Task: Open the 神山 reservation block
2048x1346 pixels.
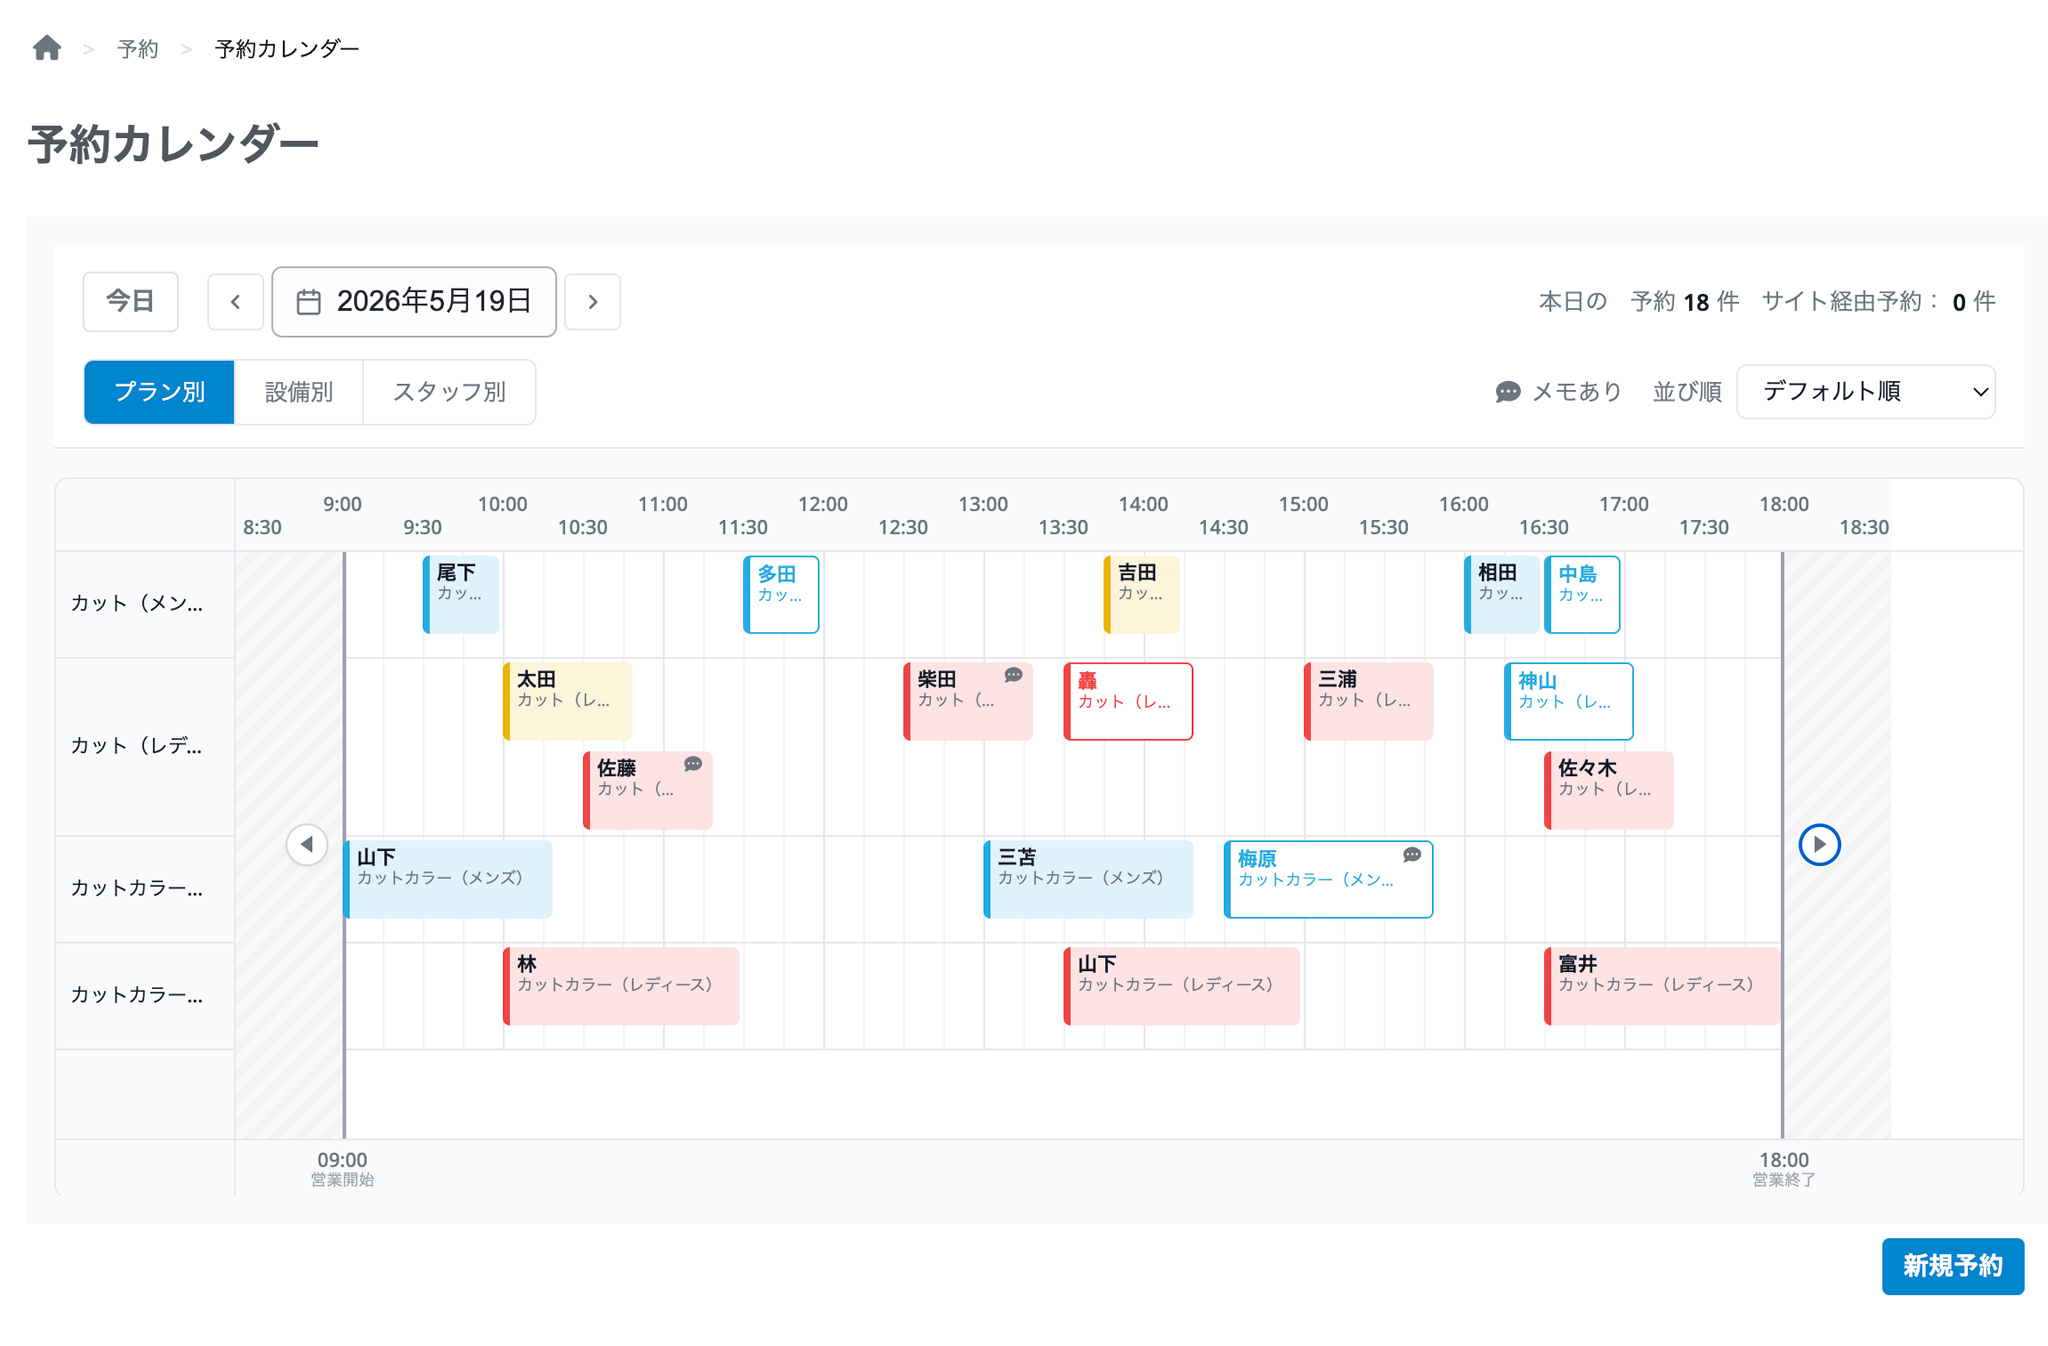Action: pos(1568,701)
